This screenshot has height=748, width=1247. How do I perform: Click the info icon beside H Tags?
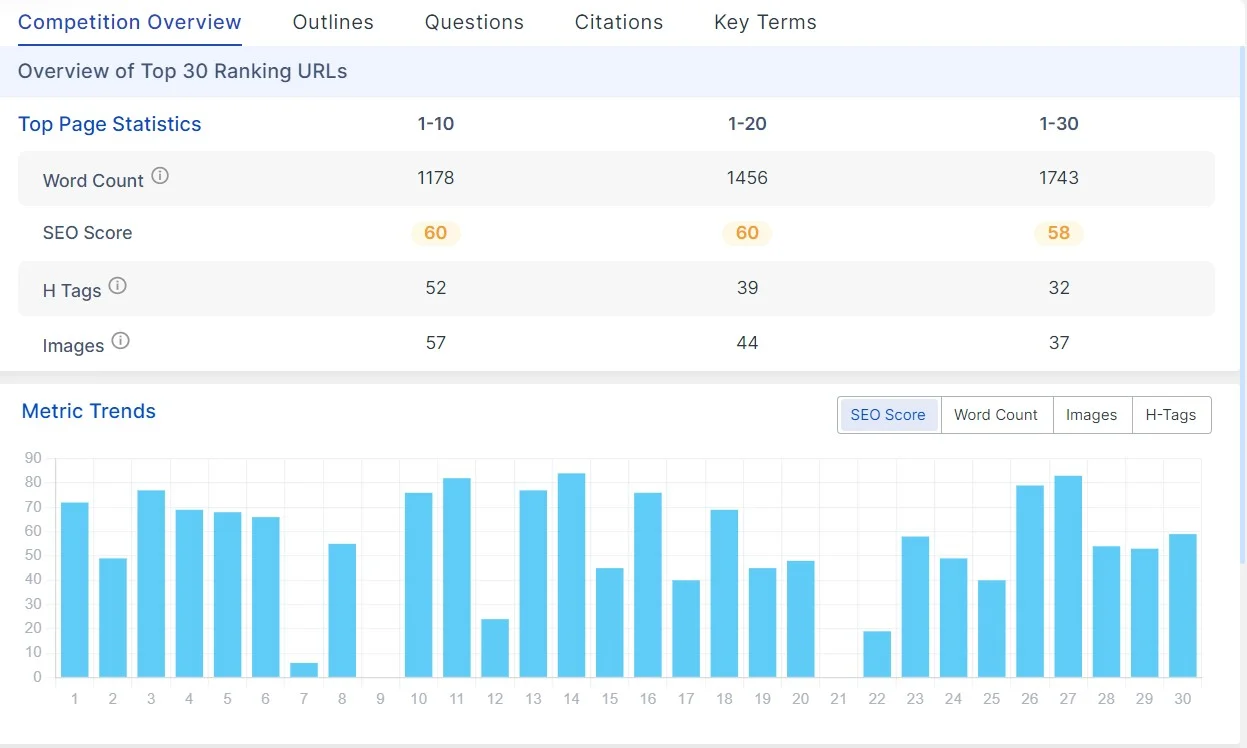click(x=118, y=284)
